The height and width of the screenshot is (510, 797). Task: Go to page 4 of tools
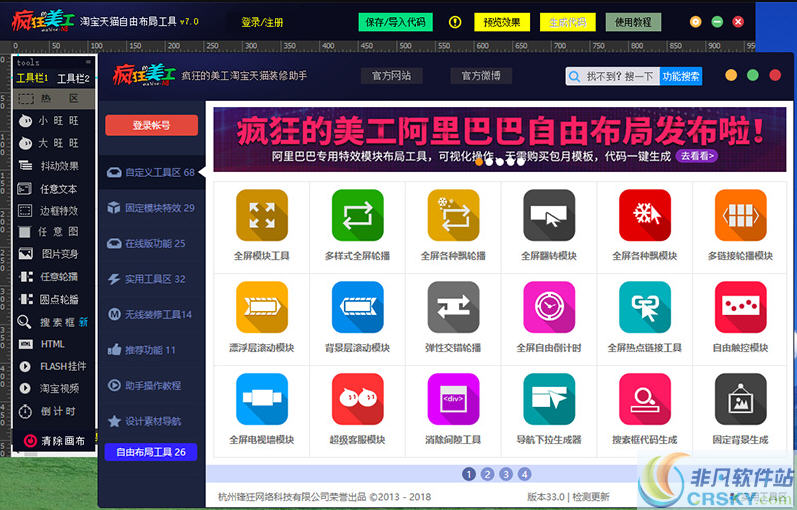tap(525, 474)
